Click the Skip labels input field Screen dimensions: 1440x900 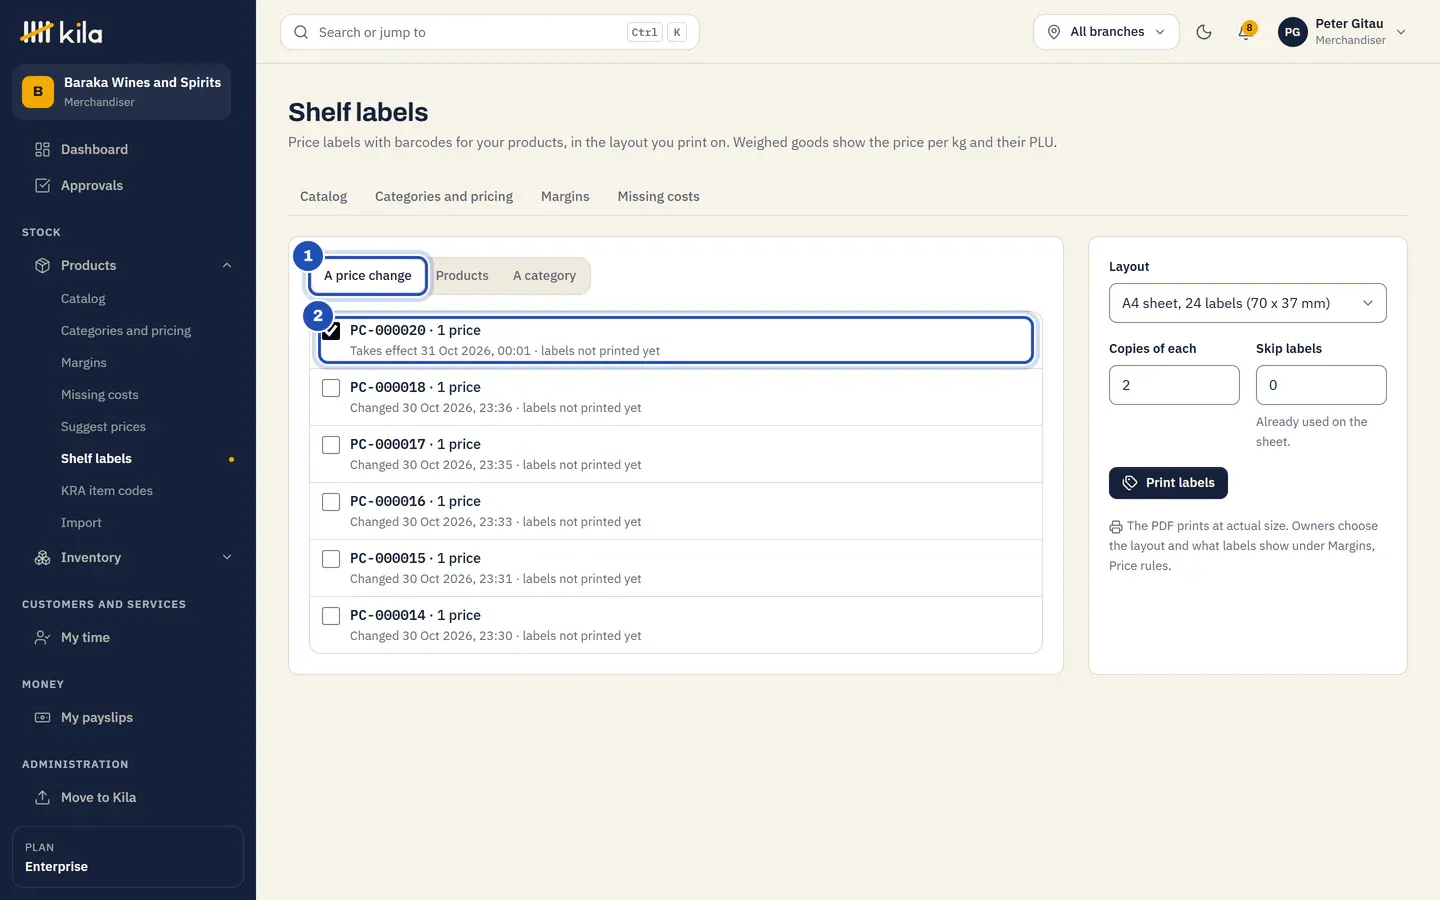tap(1321, 385)
